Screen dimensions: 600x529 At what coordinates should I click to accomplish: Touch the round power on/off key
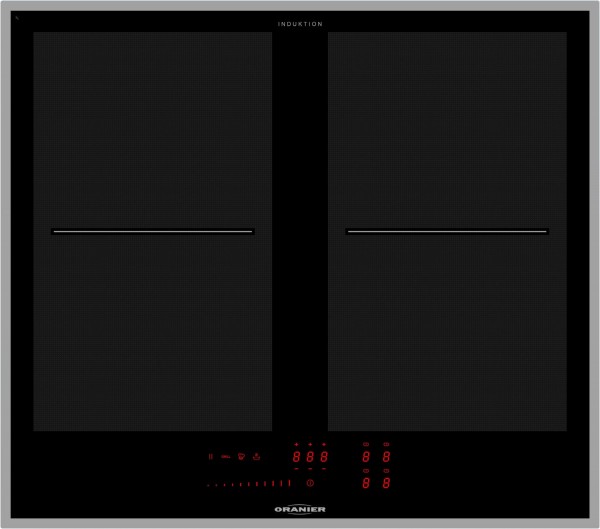[310, 483]
